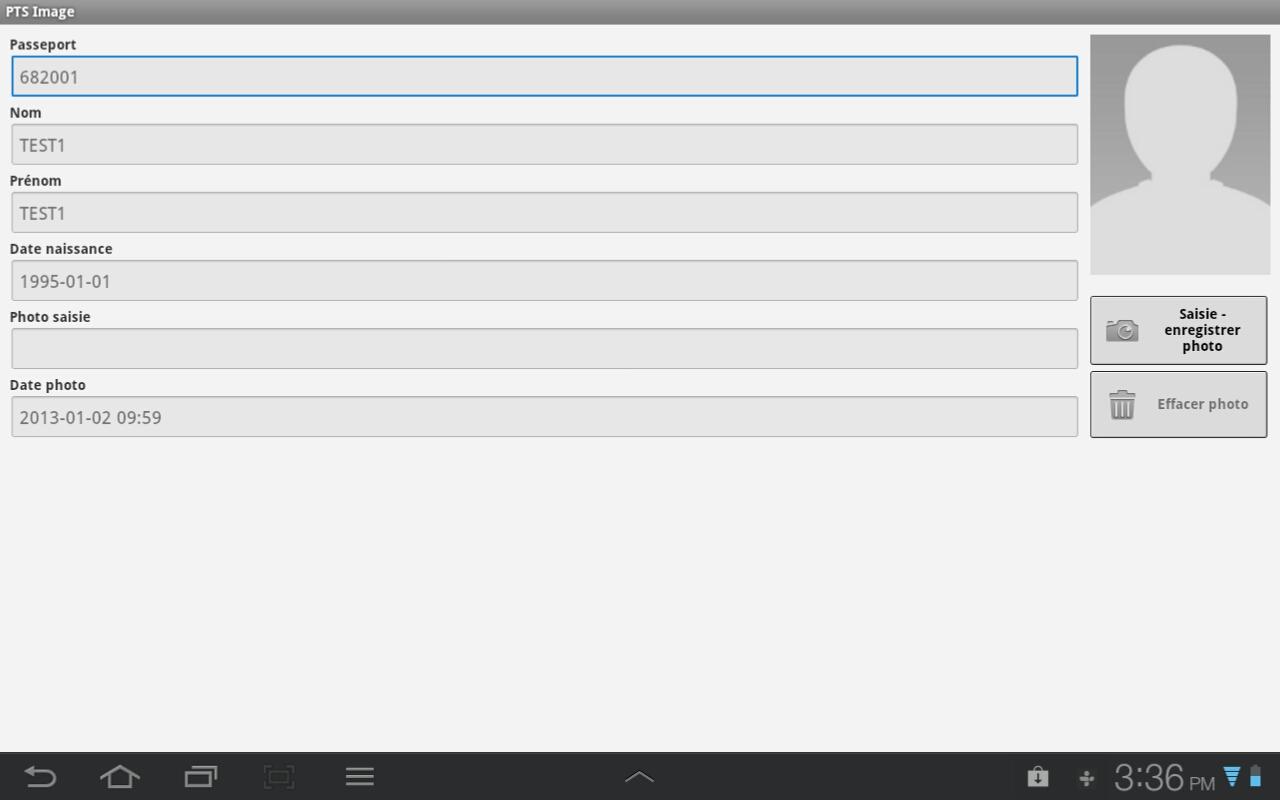The height and width of the screenshot is (800, 1280).
Task: Tap the Android back arrow icon
Action: click(40, 777)
